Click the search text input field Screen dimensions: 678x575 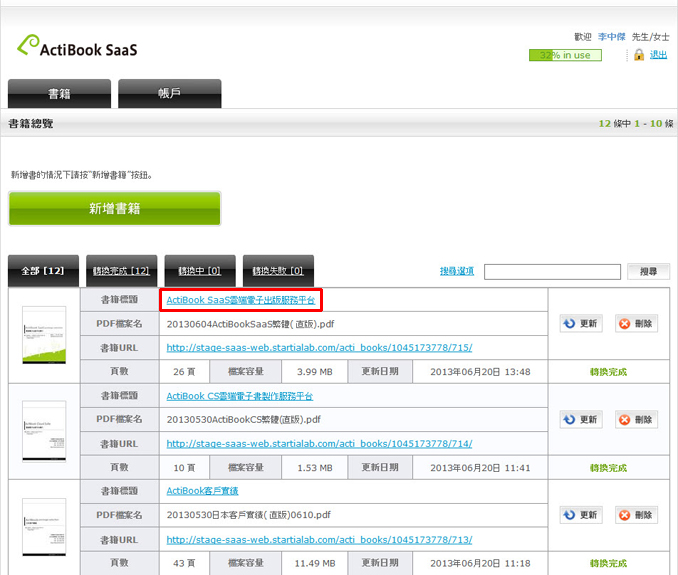tap(552, 272)
